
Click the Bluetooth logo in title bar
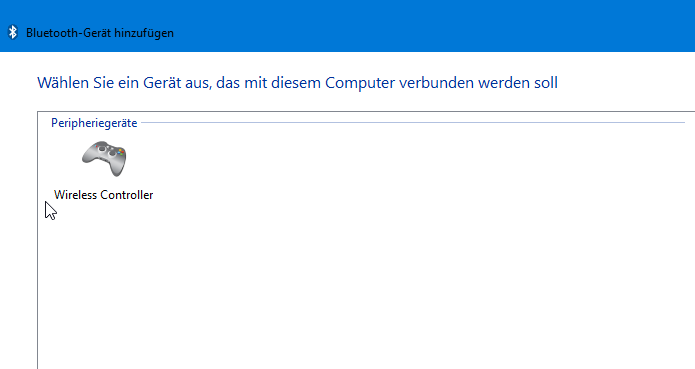13,32
